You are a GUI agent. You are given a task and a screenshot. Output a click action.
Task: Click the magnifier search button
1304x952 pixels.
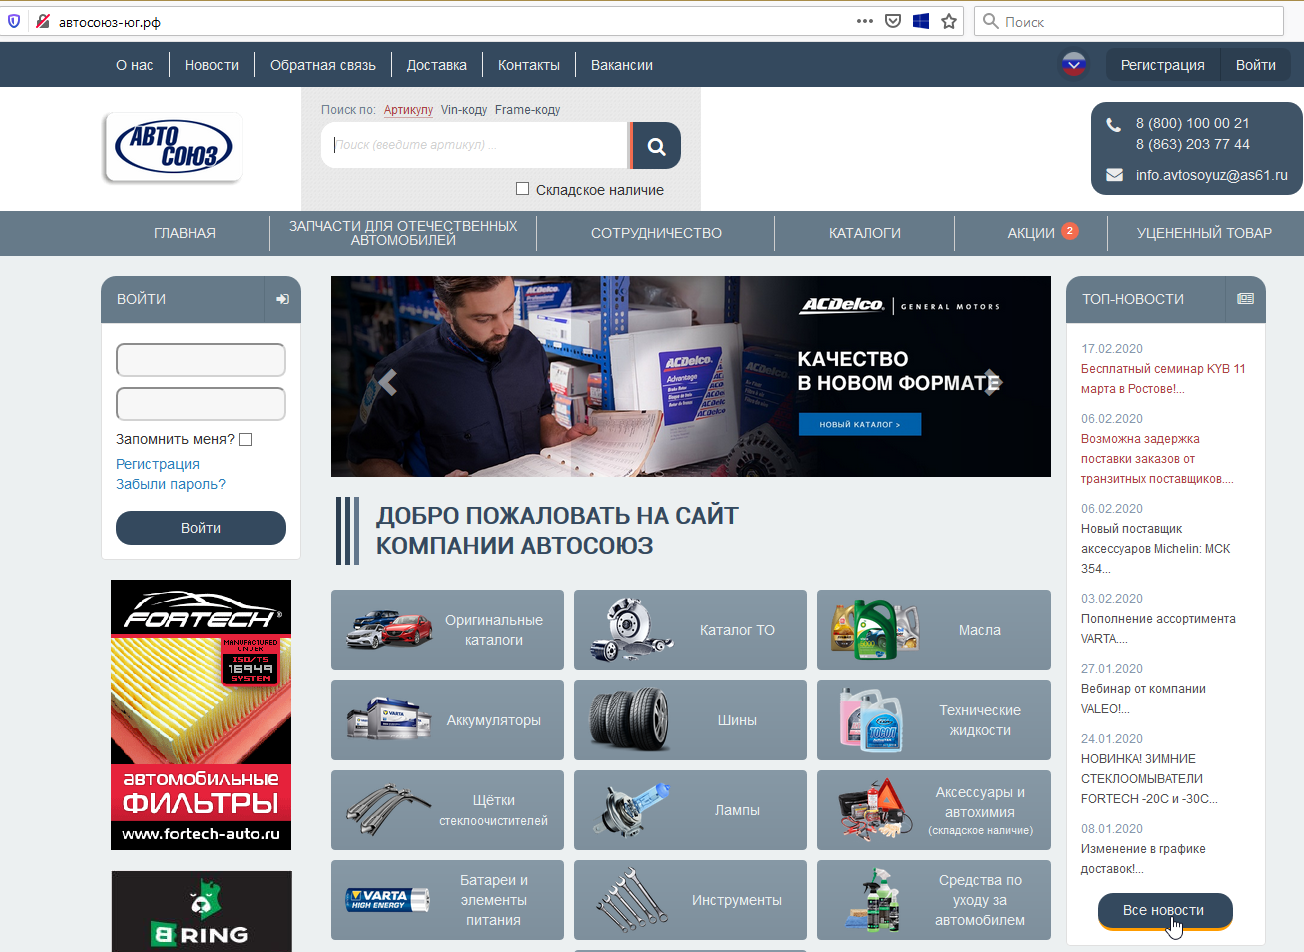656,146
